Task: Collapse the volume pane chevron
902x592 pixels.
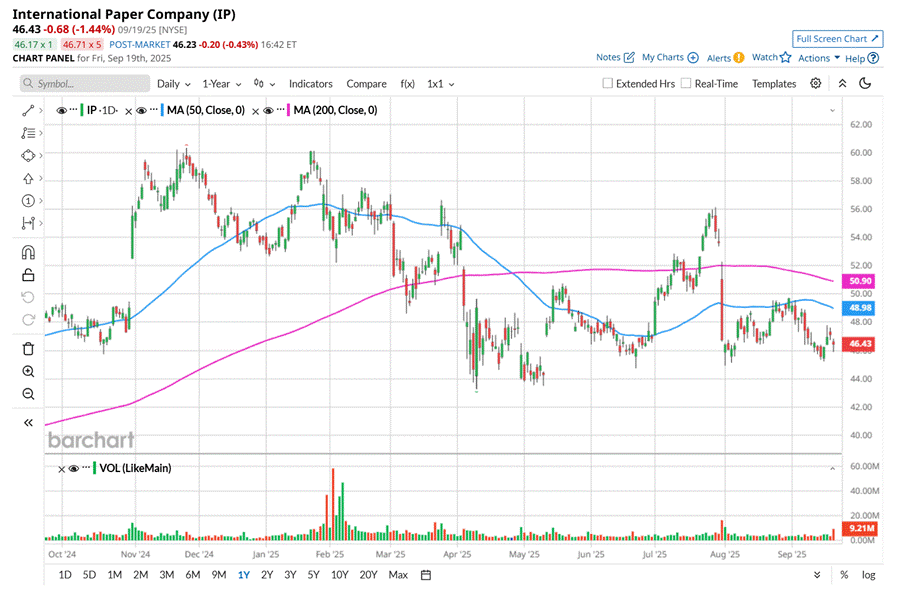Action: coord(832,469)
